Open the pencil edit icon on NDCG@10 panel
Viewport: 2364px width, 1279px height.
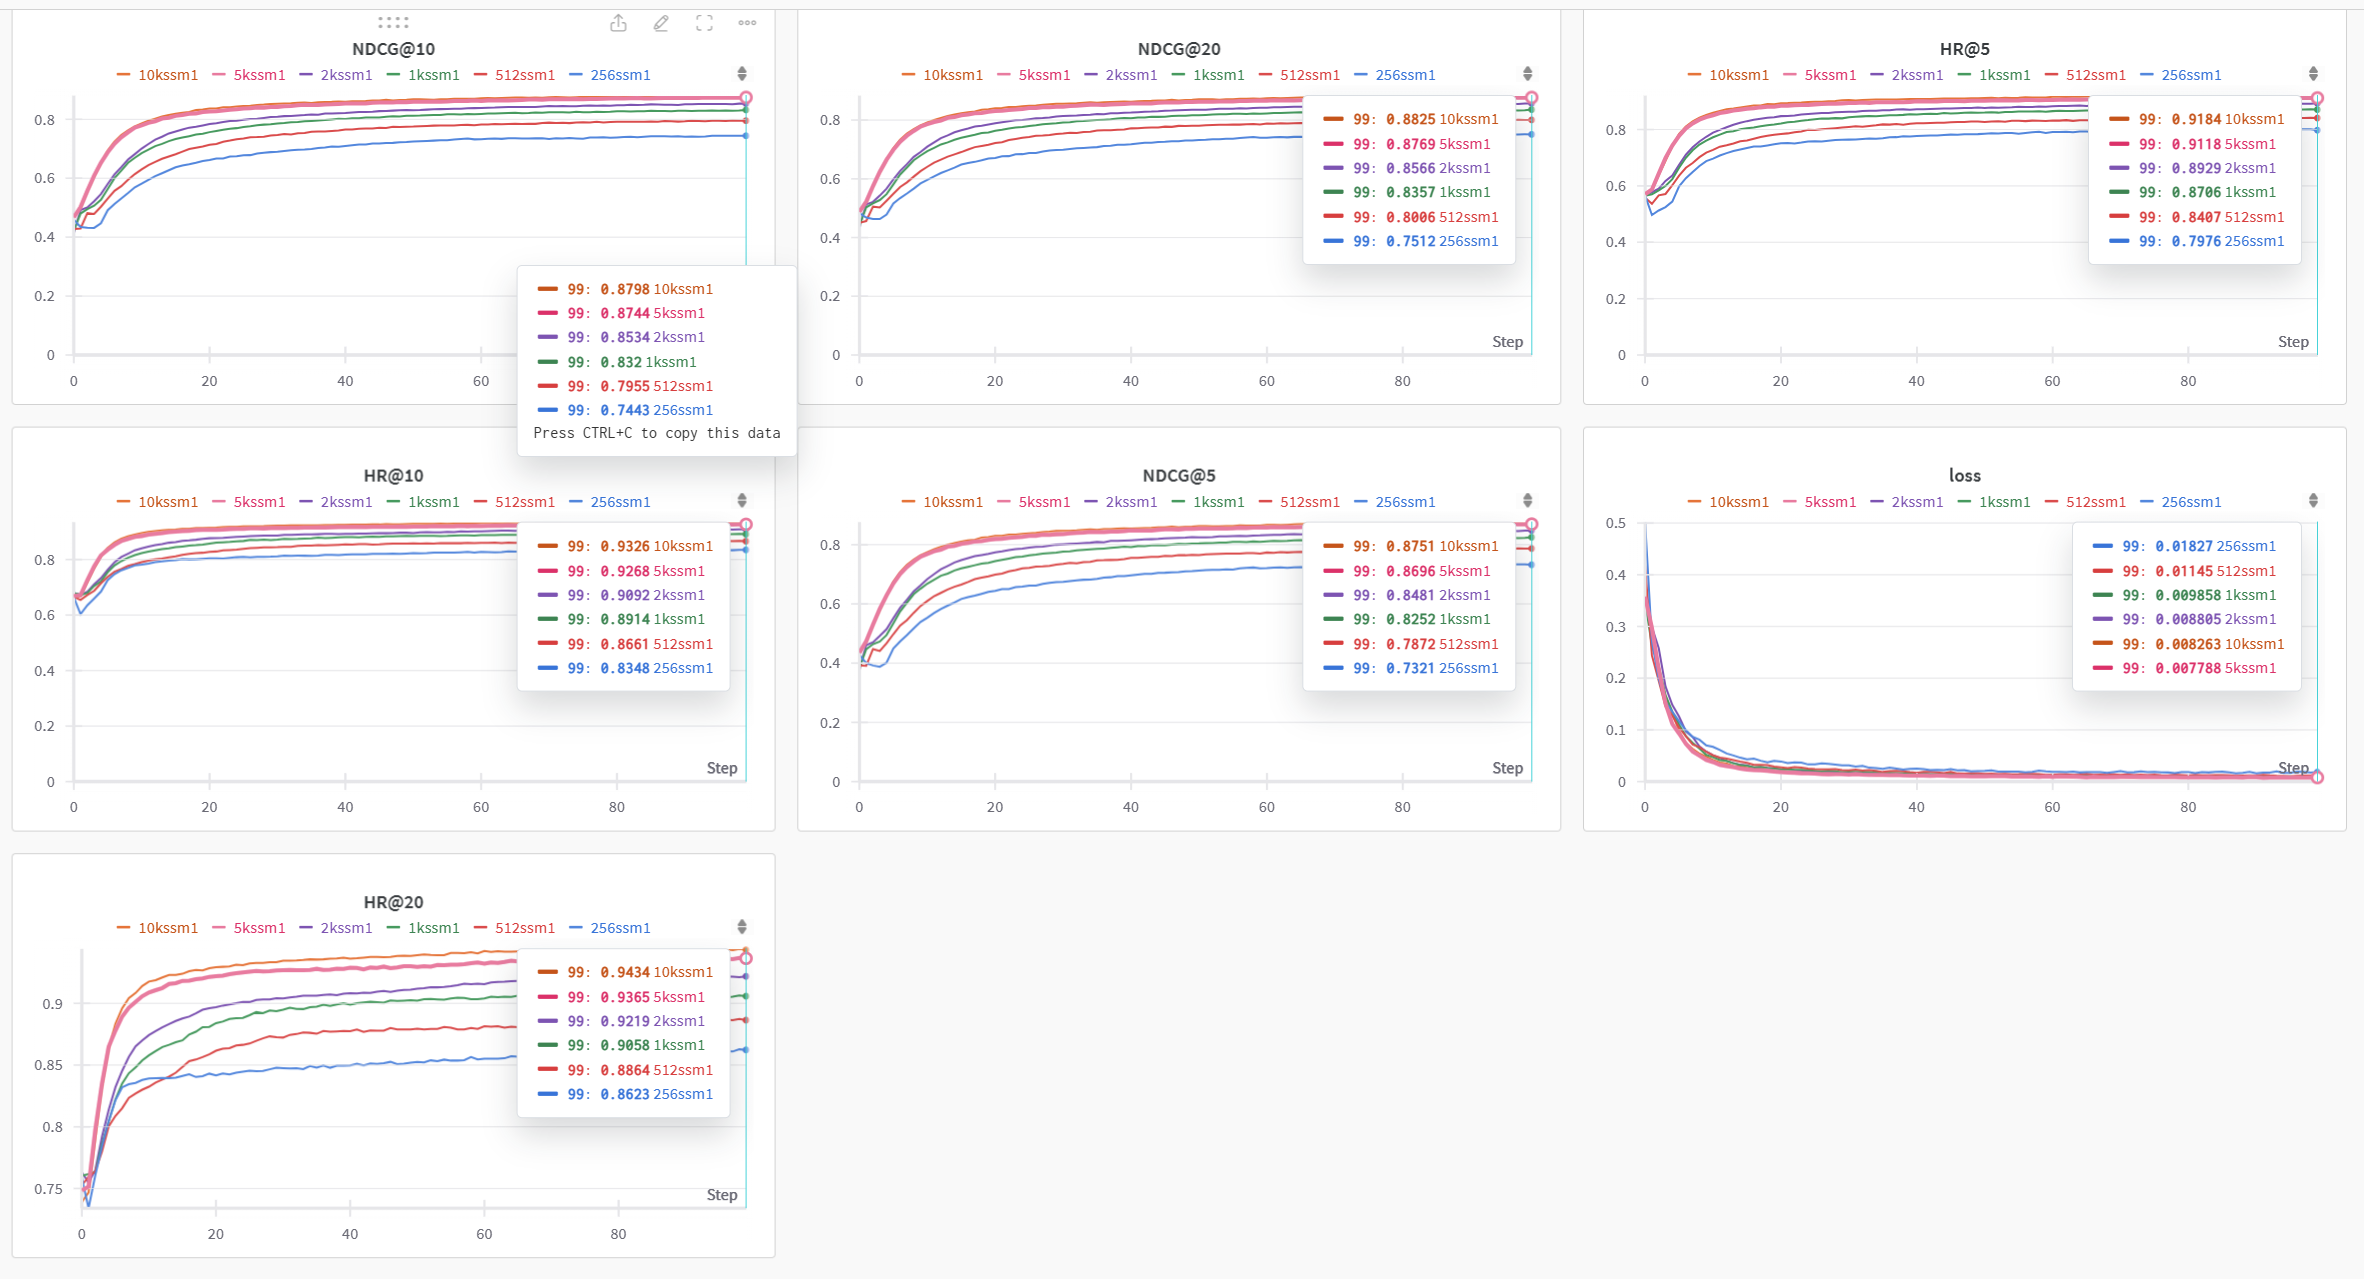(661, 23)
